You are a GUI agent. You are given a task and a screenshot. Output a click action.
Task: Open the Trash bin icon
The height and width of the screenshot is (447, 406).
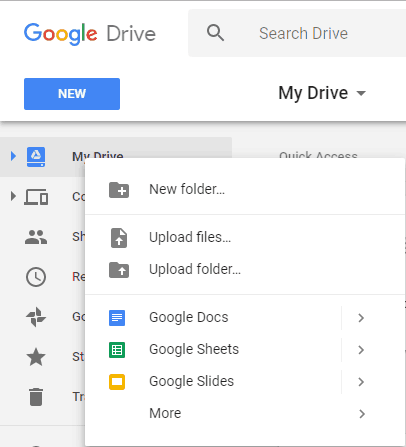[x=36, y=397]
